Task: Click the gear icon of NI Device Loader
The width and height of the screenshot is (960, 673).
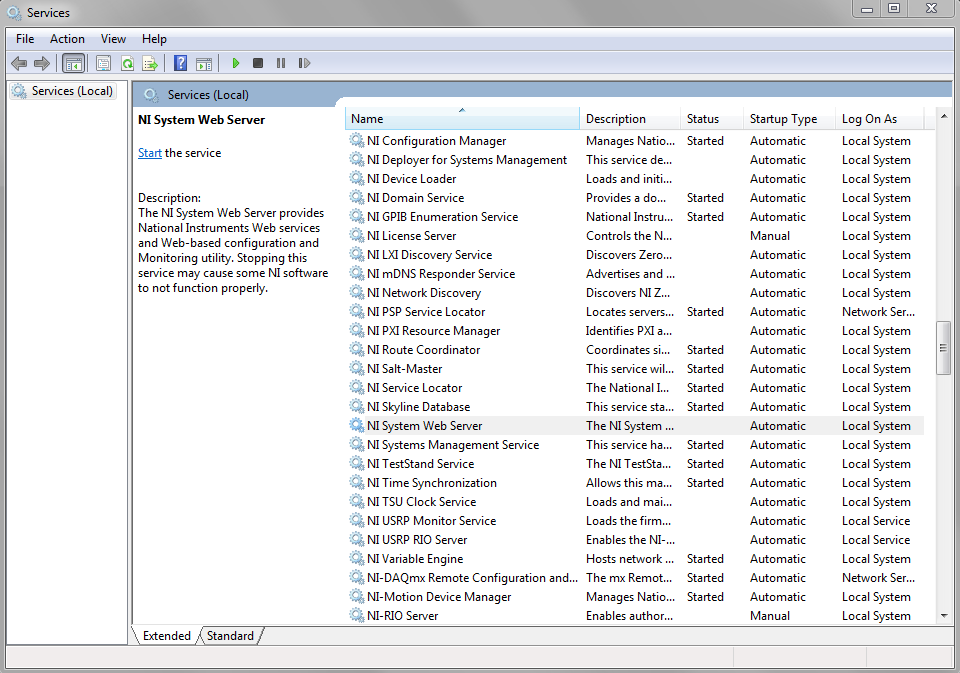Action: pos(356,178)
